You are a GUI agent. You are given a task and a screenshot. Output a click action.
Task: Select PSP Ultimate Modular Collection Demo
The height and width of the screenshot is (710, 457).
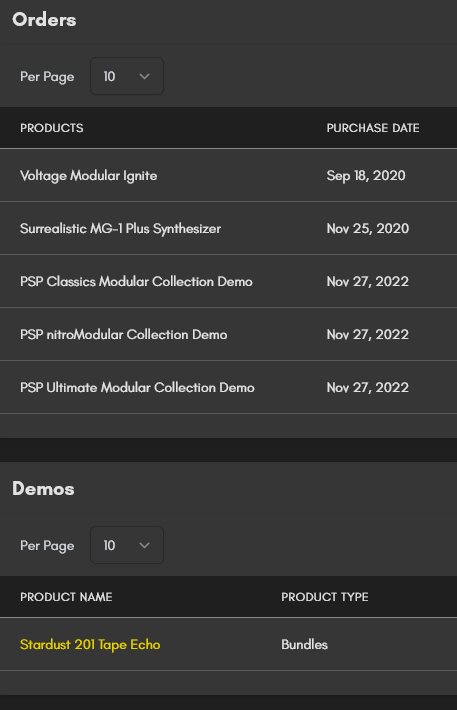pos(137,388)
